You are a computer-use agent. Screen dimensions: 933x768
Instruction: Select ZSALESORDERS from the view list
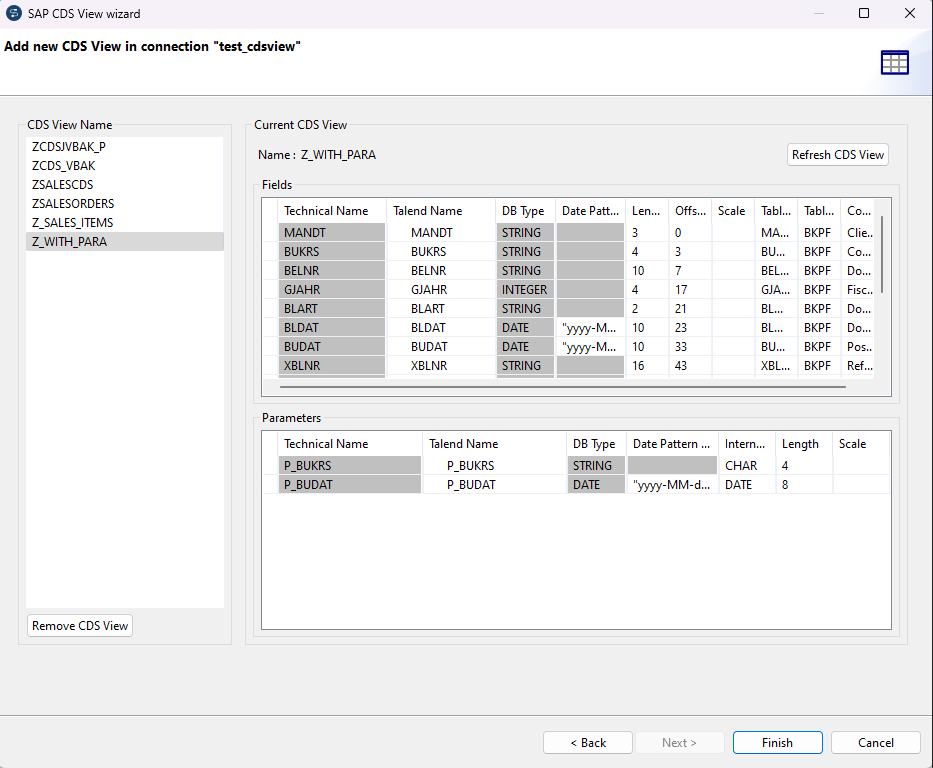pyautogui.click(x=71, y=203)
